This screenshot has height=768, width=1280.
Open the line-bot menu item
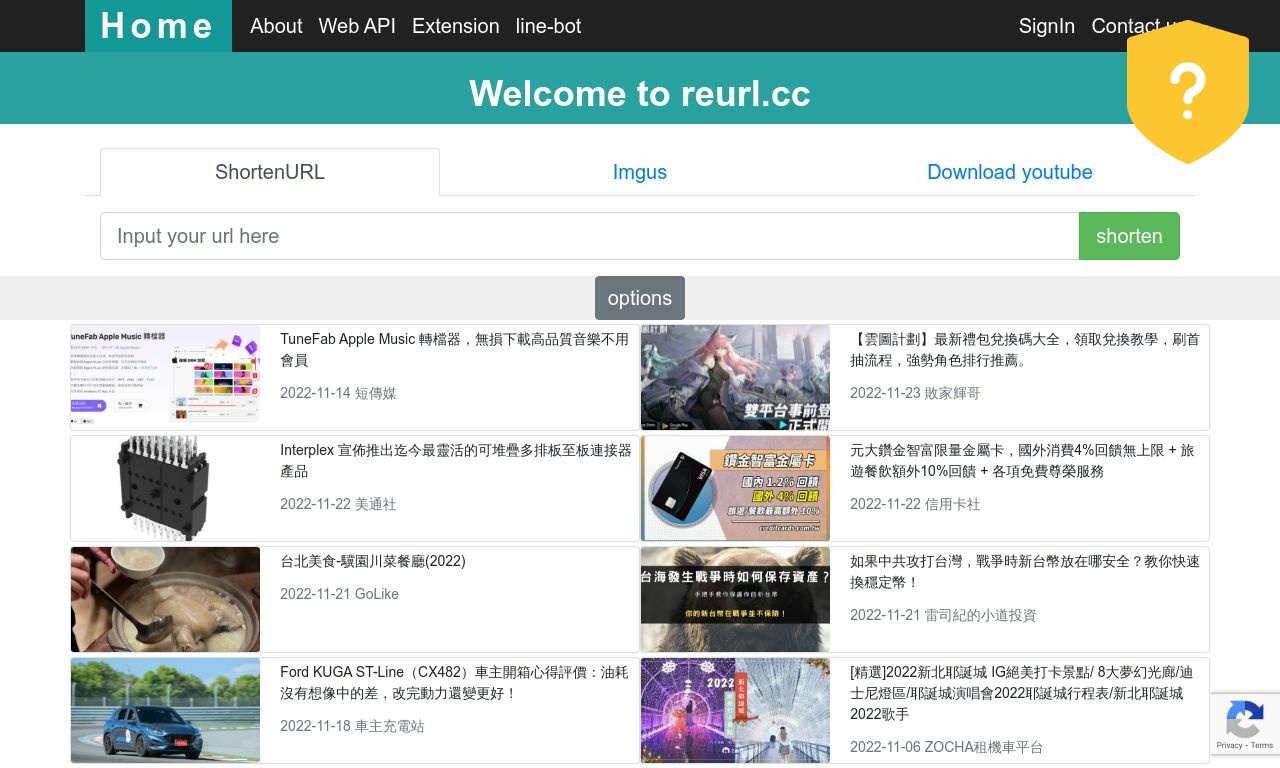click(548, 26)
